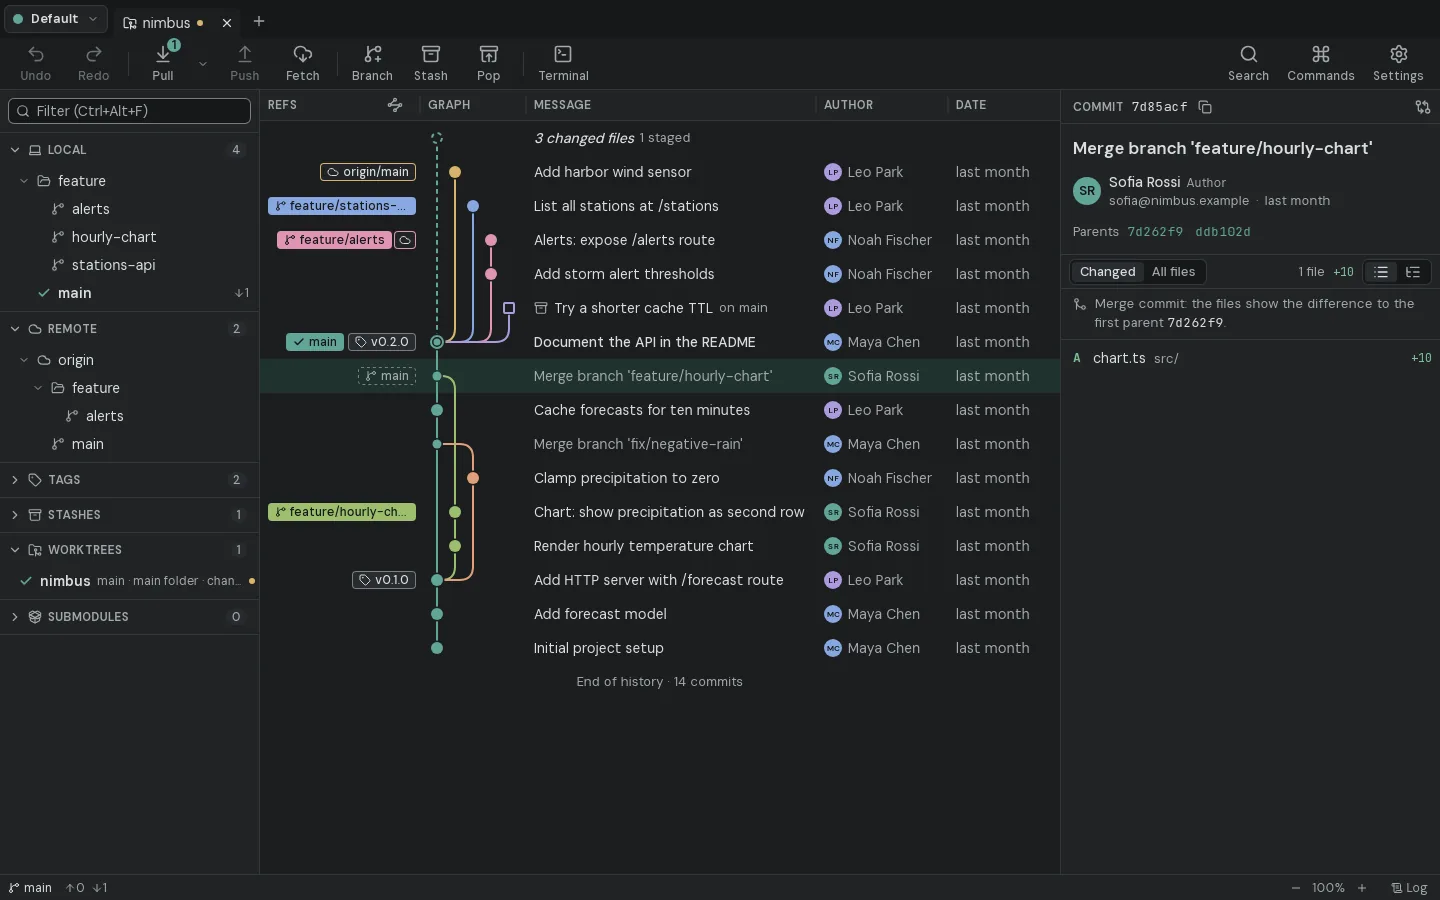Fetch remotes with the Fetch icon

click(x=303, y=63)
